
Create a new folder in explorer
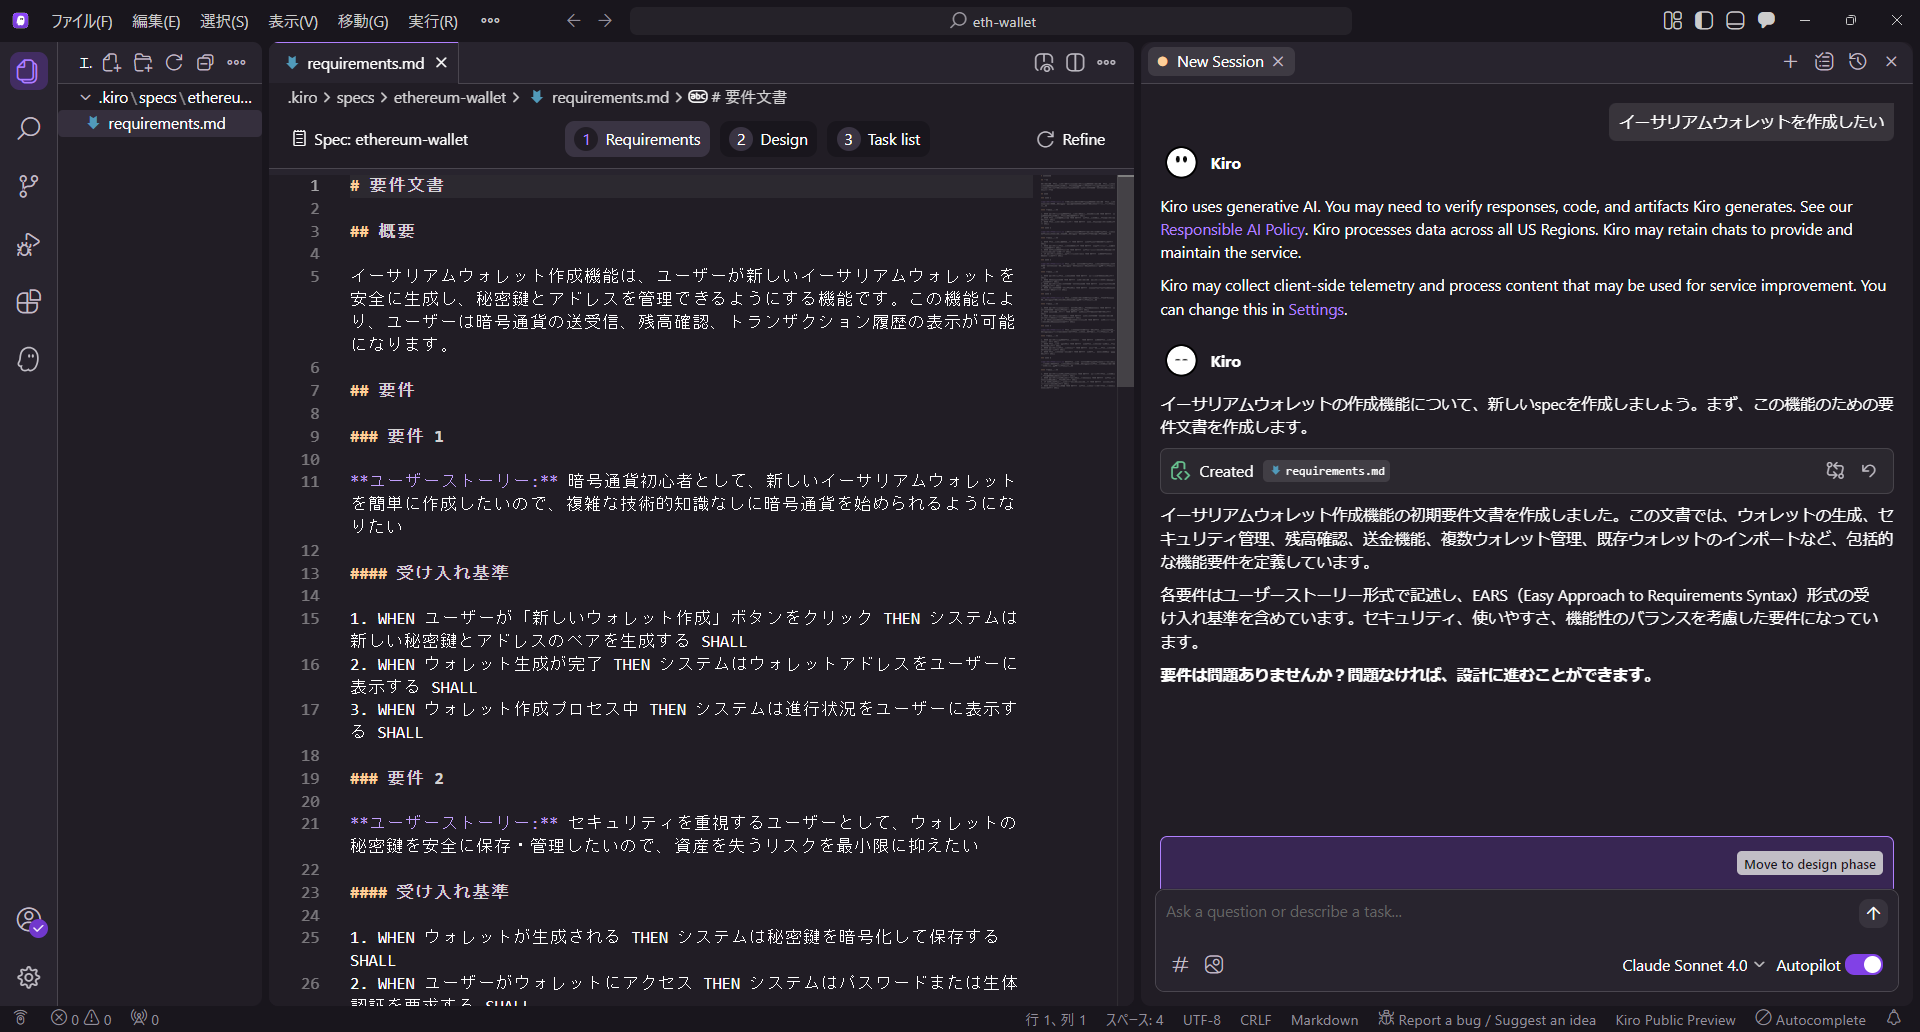143,62
